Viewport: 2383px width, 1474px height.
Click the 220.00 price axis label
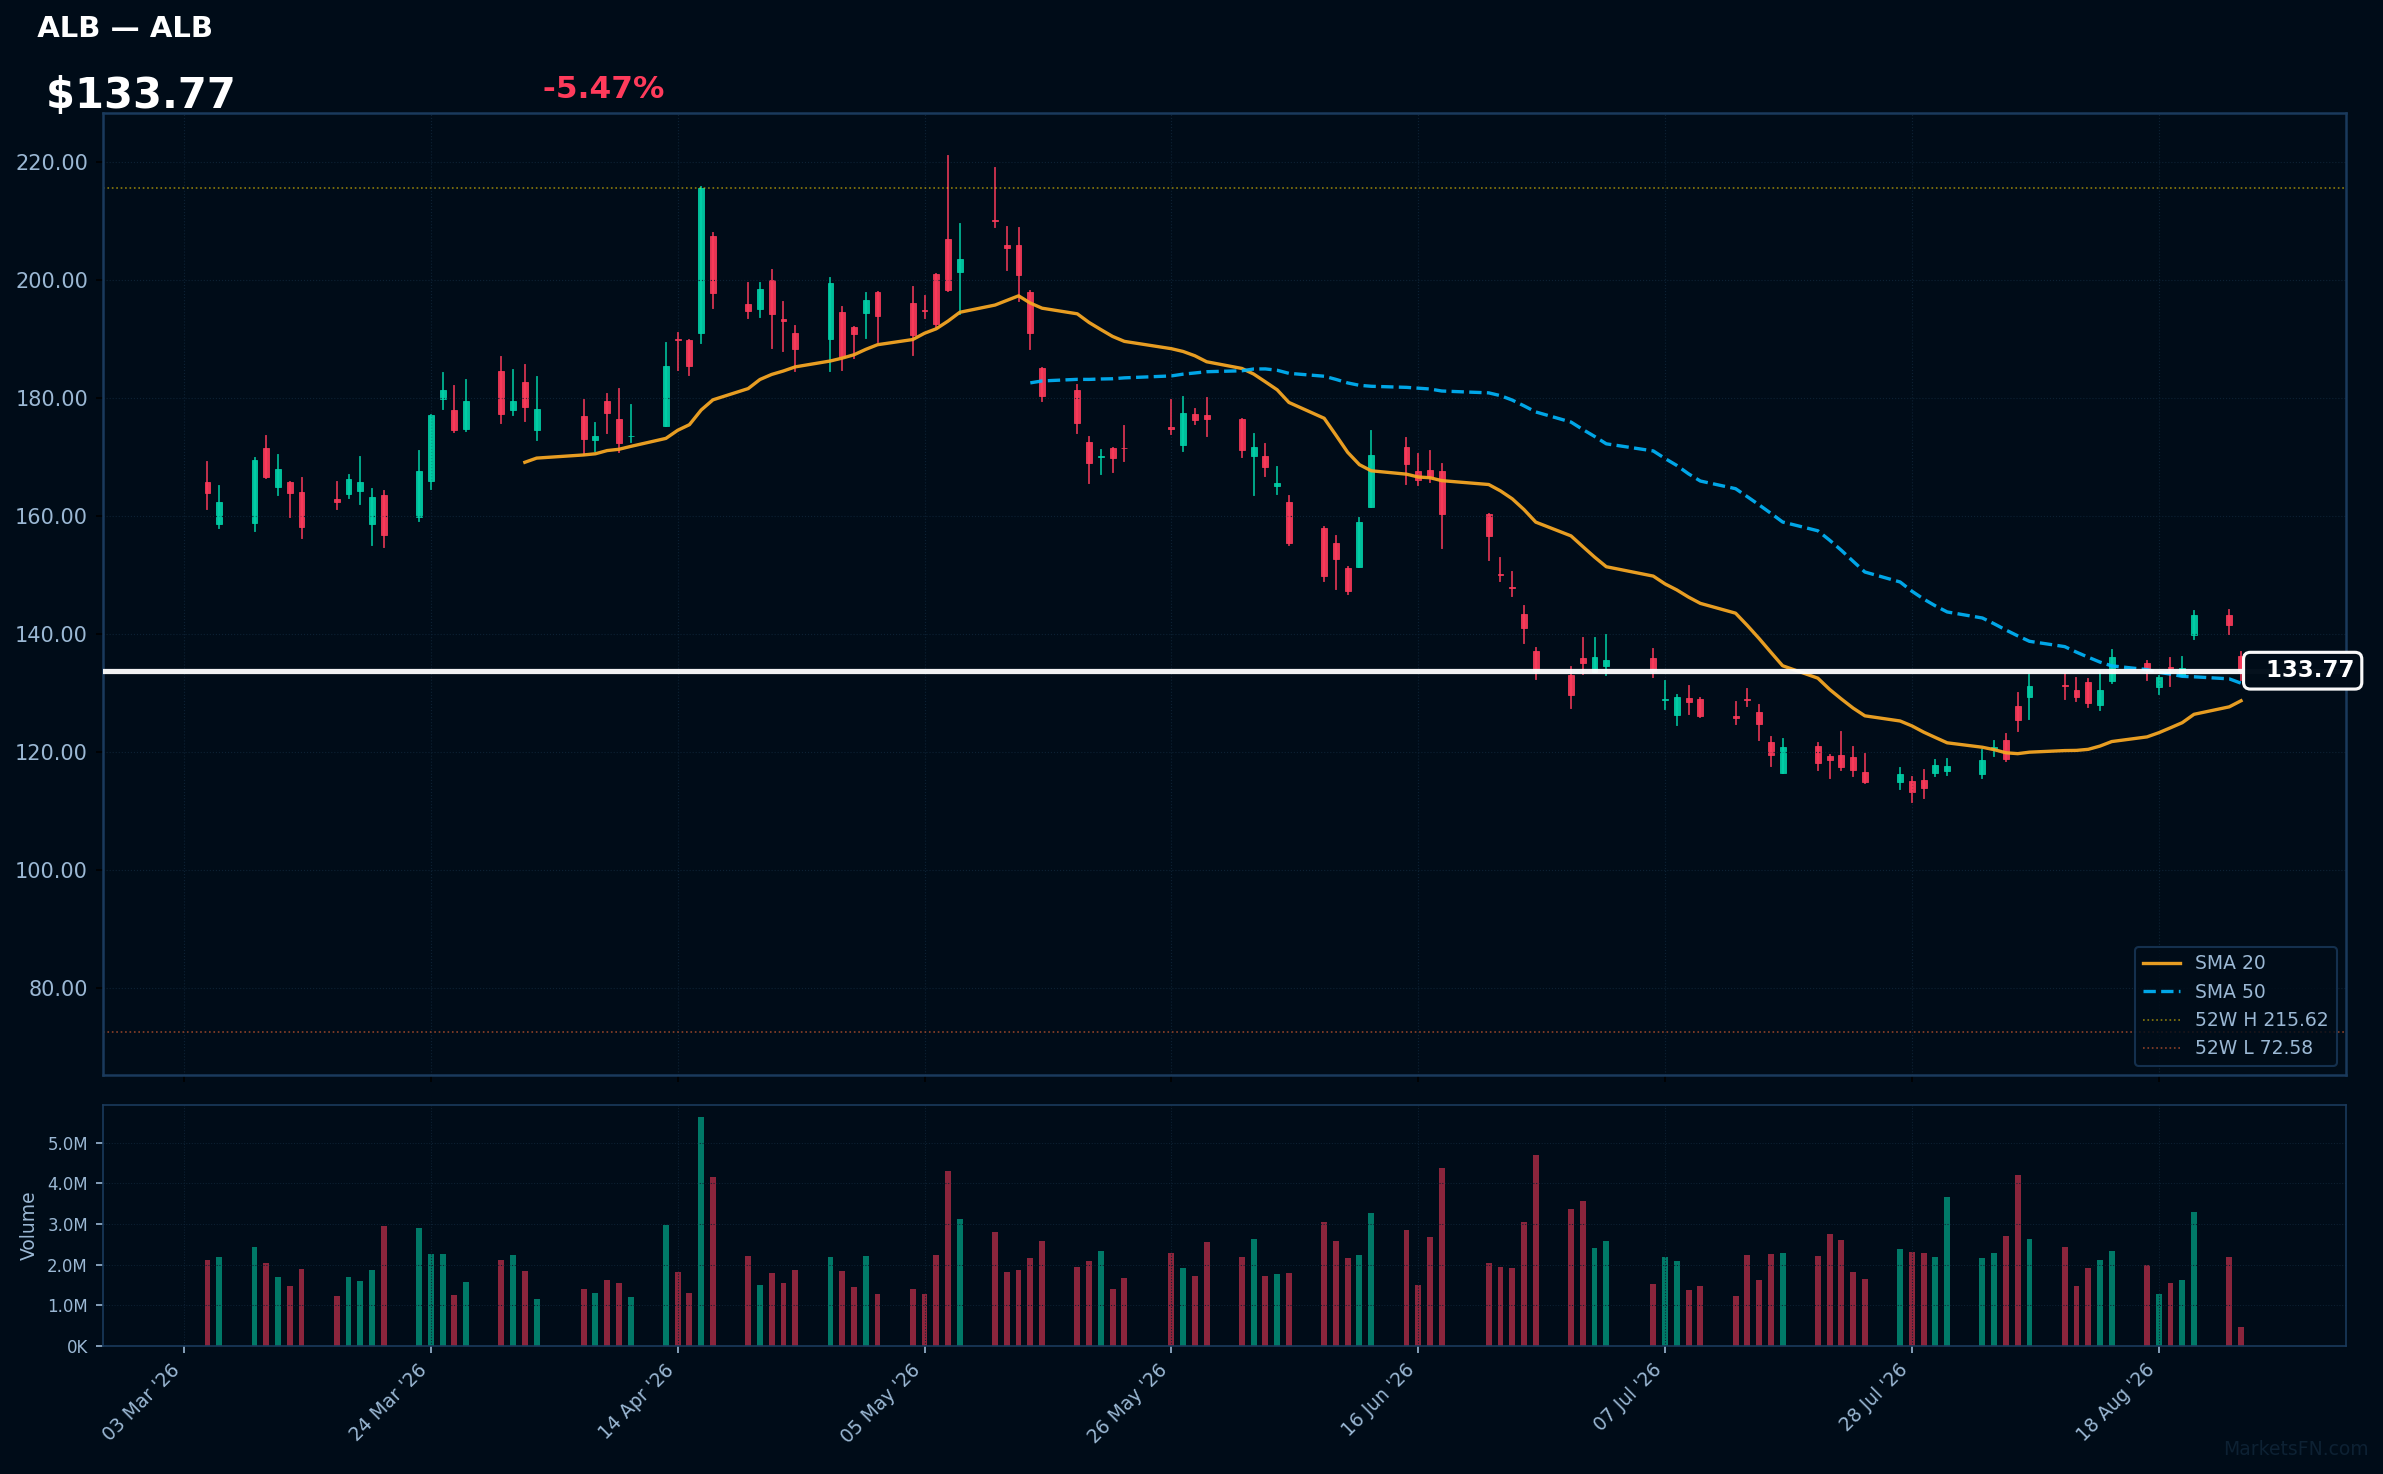coord(52,162)
